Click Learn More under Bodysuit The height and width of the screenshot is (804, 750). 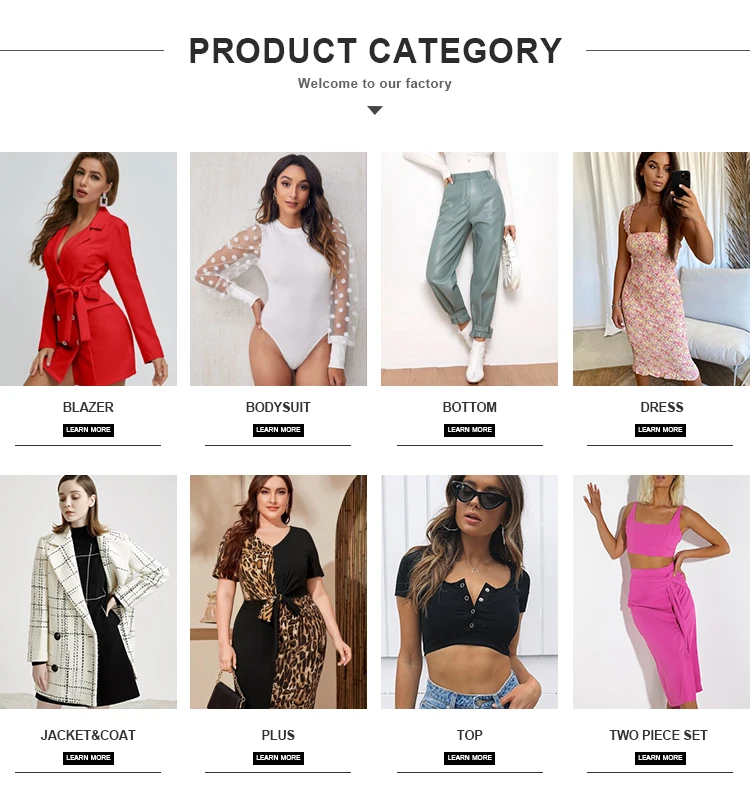point(278,430)
